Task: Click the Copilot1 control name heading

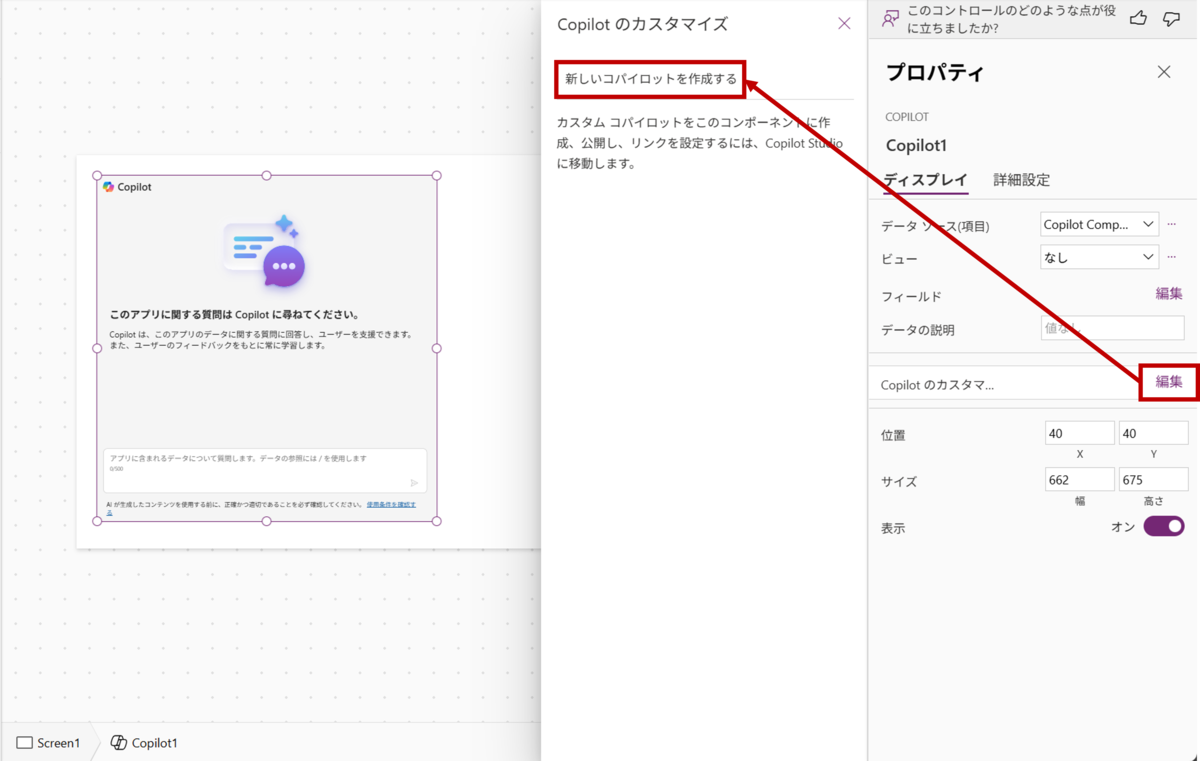Action: [916, 146]
